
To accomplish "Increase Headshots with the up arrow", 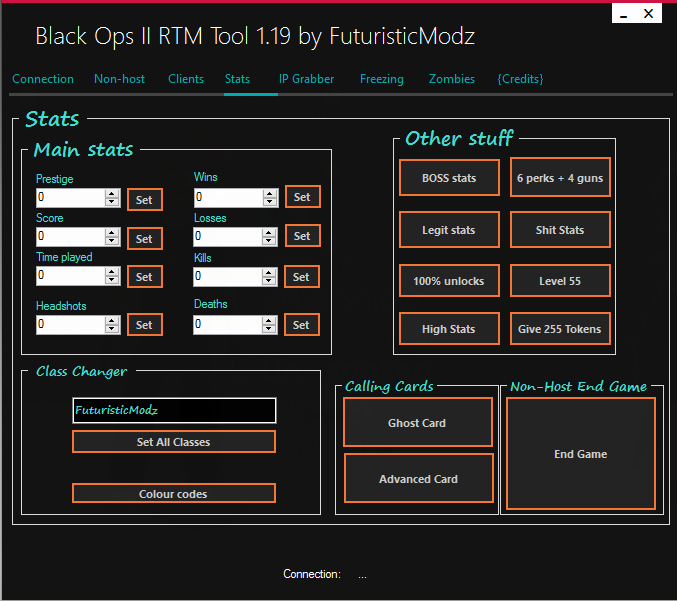I will click(x=112, y=320).
